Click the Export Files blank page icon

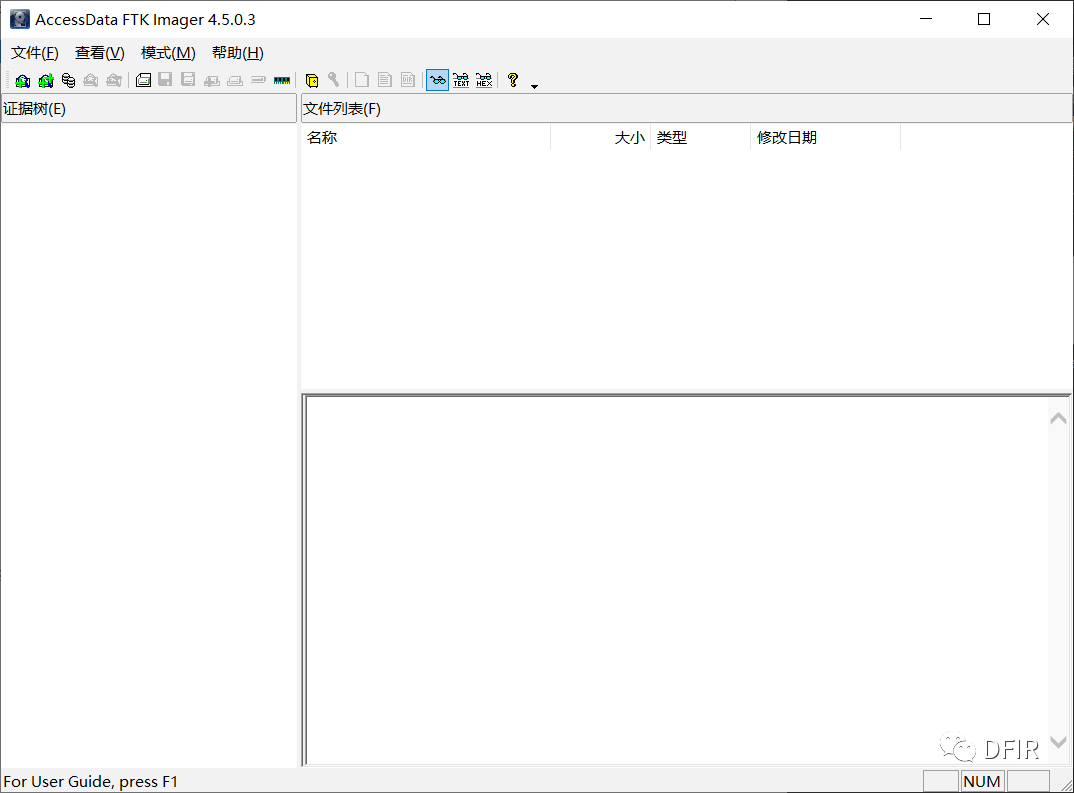[x=362, y=80]
